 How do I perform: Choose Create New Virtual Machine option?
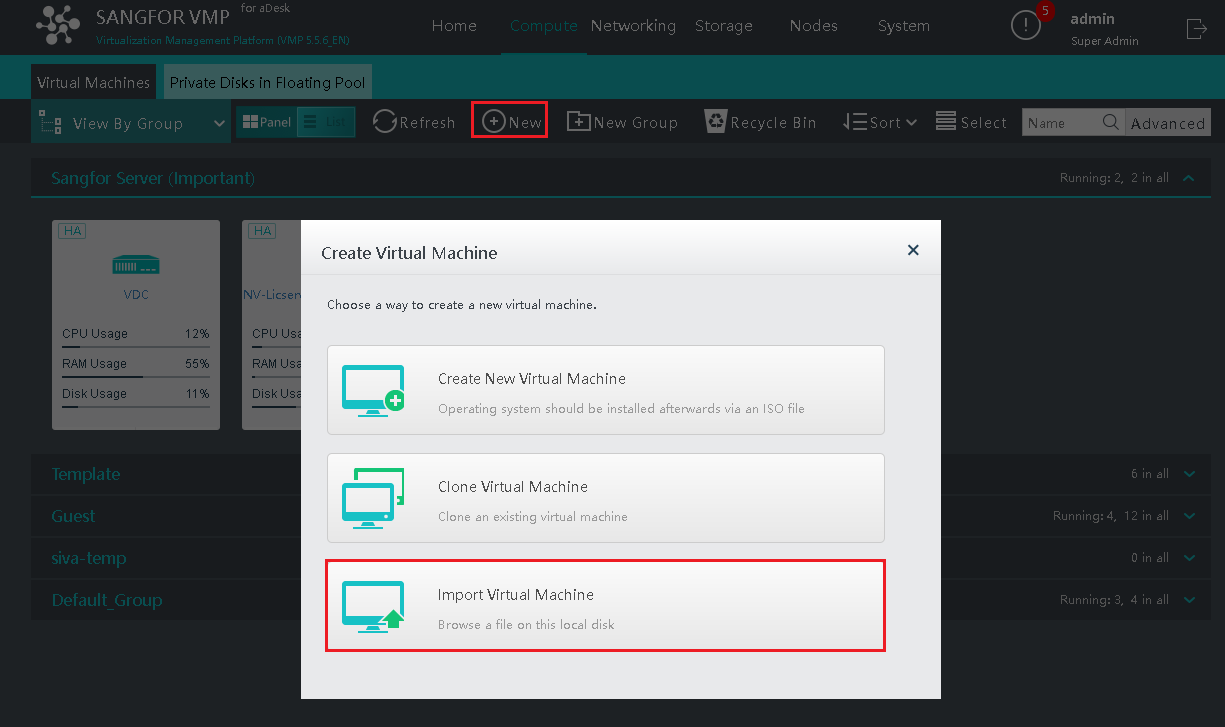tap(605, 390)
